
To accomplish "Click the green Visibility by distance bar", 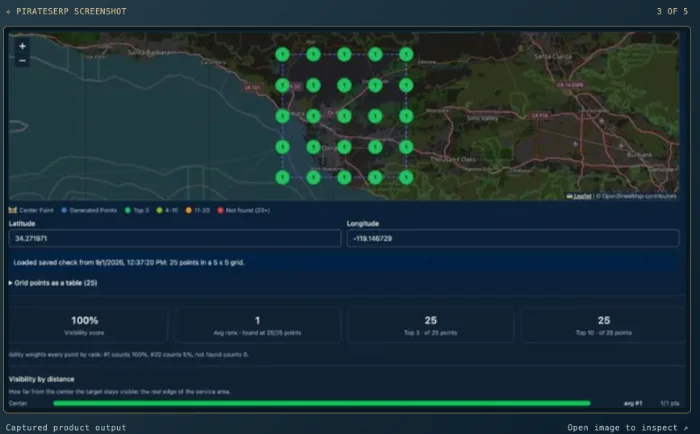I will (x=322, y=403).
